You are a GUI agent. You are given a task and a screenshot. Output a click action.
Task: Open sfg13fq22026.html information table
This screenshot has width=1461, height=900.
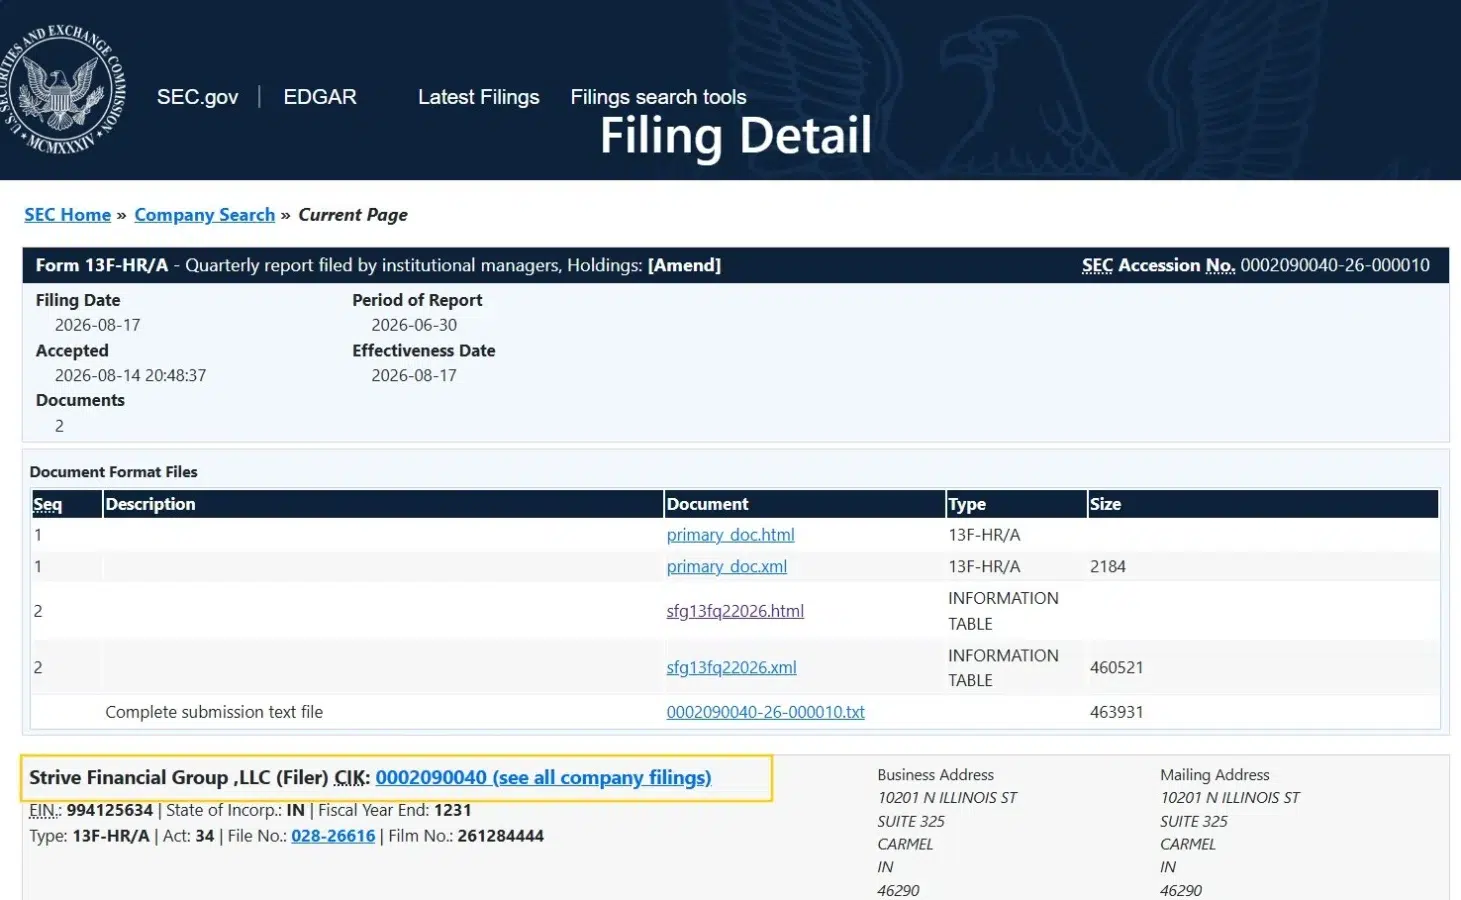coord(735,611)
